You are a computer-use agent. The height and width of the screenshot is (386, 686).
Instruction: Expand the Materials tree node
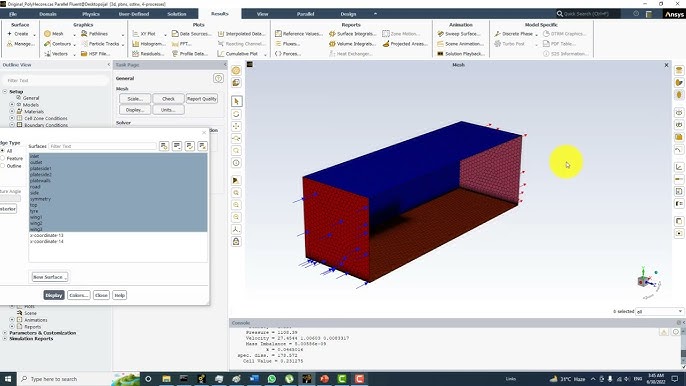(x=12, y=111)
